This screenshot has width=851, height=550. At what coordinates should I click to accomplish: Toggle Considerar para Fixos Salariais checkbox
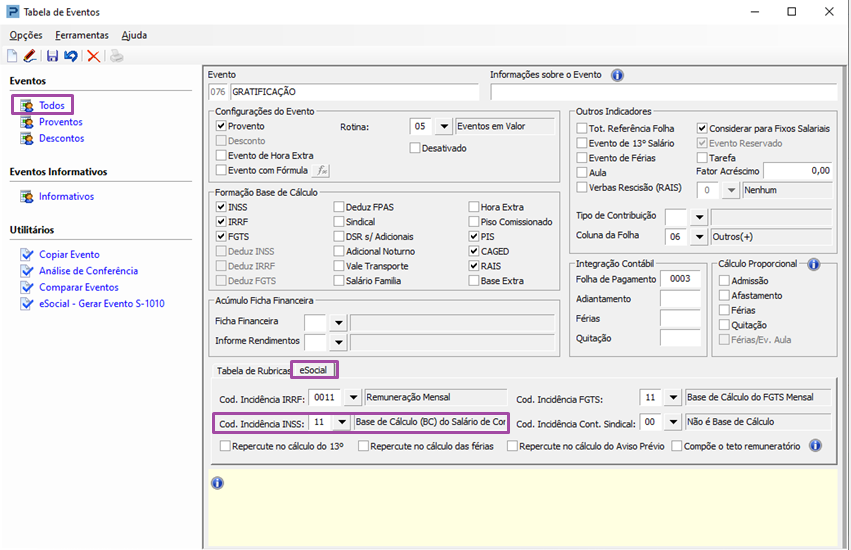(702, 129)
